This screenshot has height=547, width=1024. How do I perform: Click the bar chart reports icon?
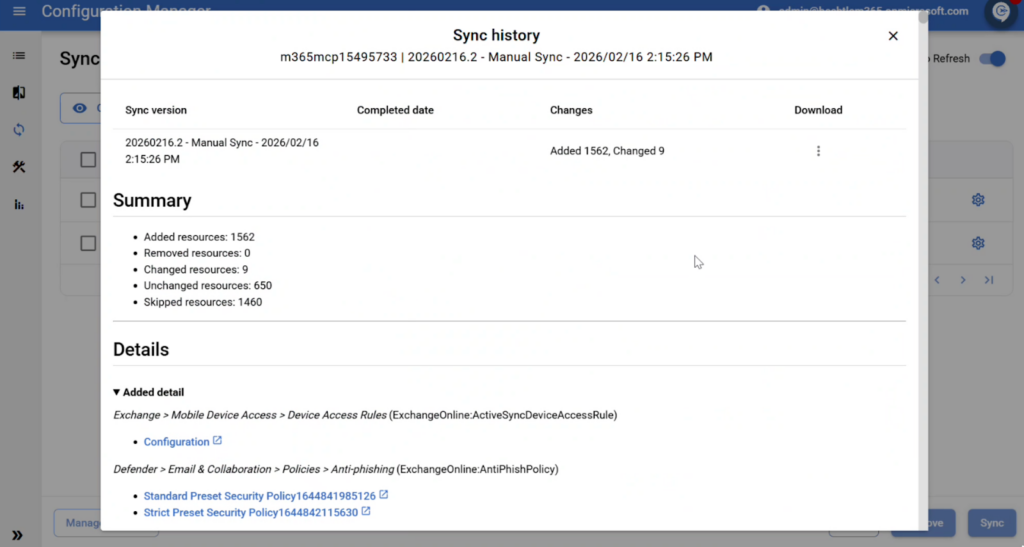[19, 204]
